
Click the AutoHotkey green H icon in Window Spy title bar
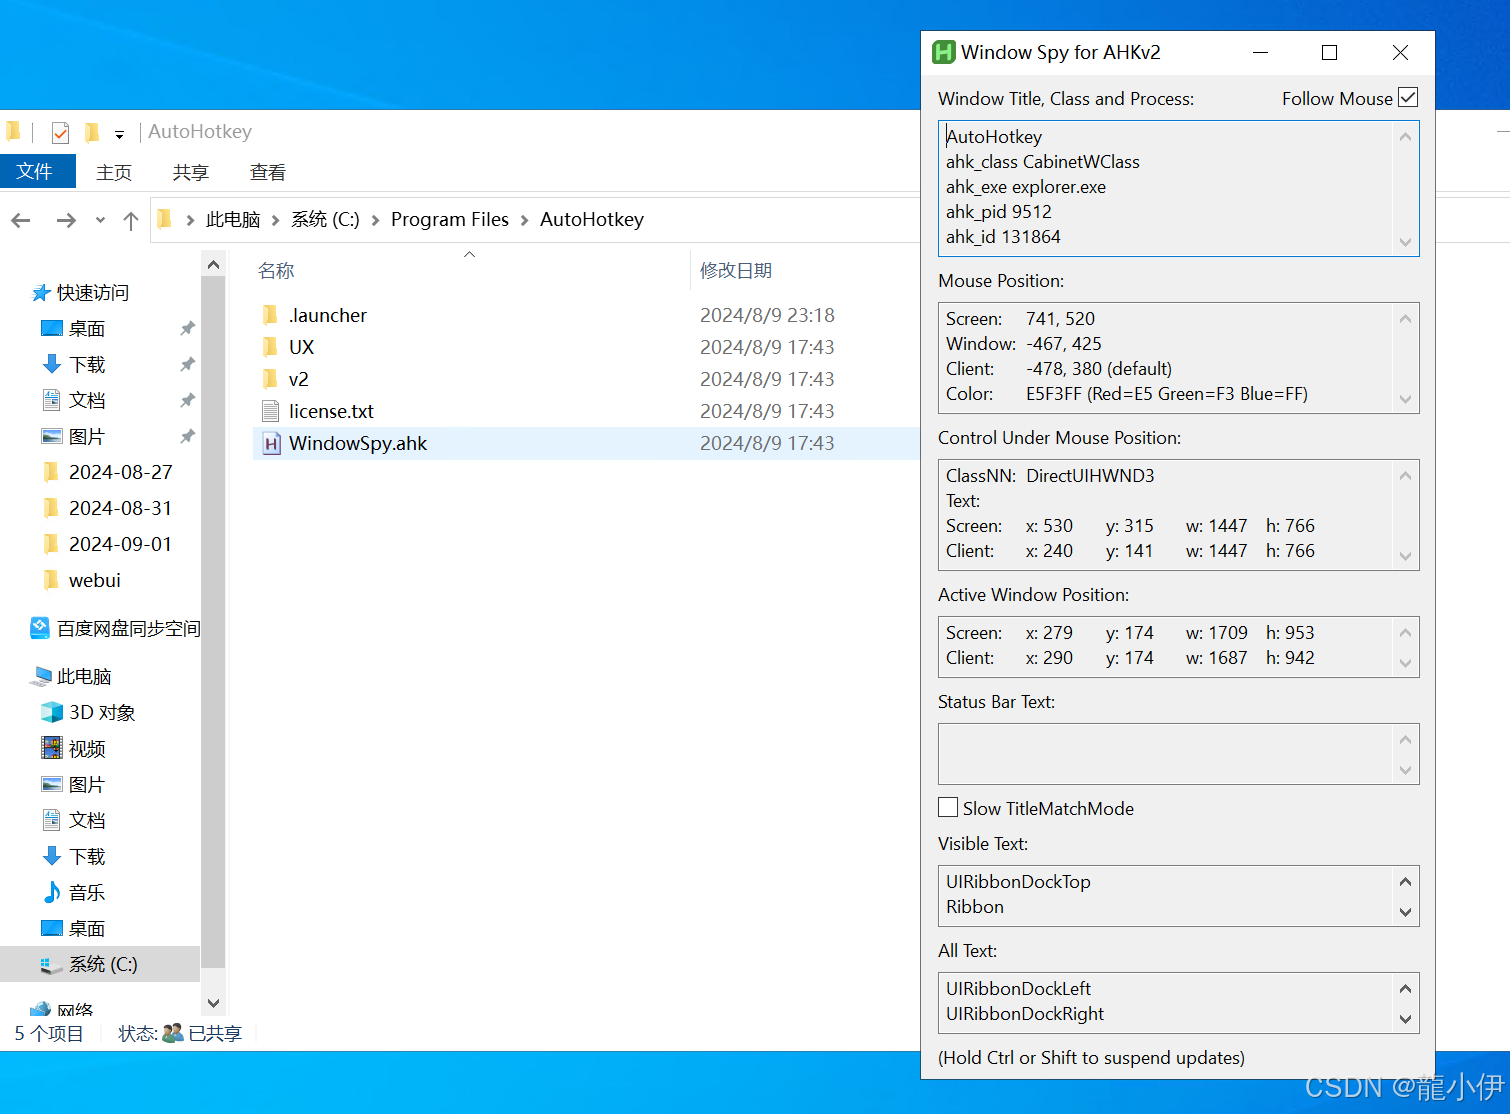click(943, 52)
